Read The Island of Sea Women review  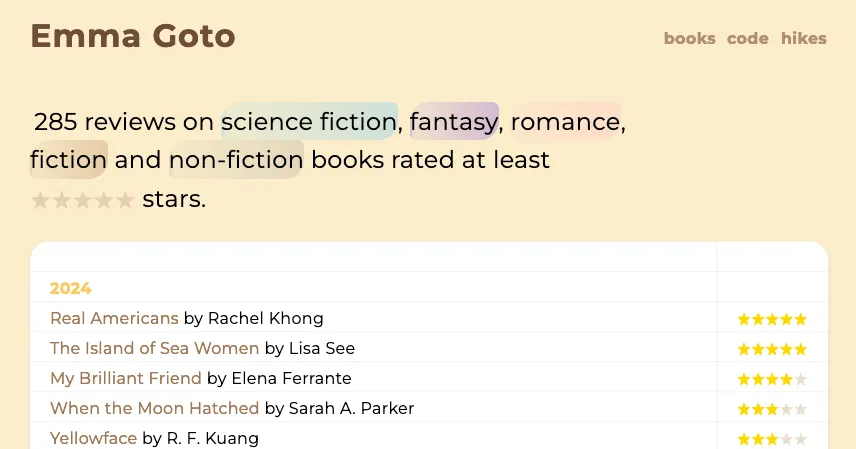(x=154, y=349)
